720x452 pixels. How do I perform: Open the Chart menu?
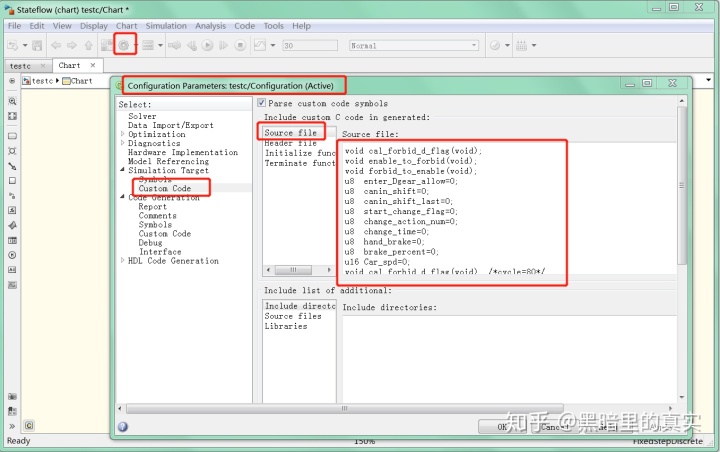pos(126,26)
